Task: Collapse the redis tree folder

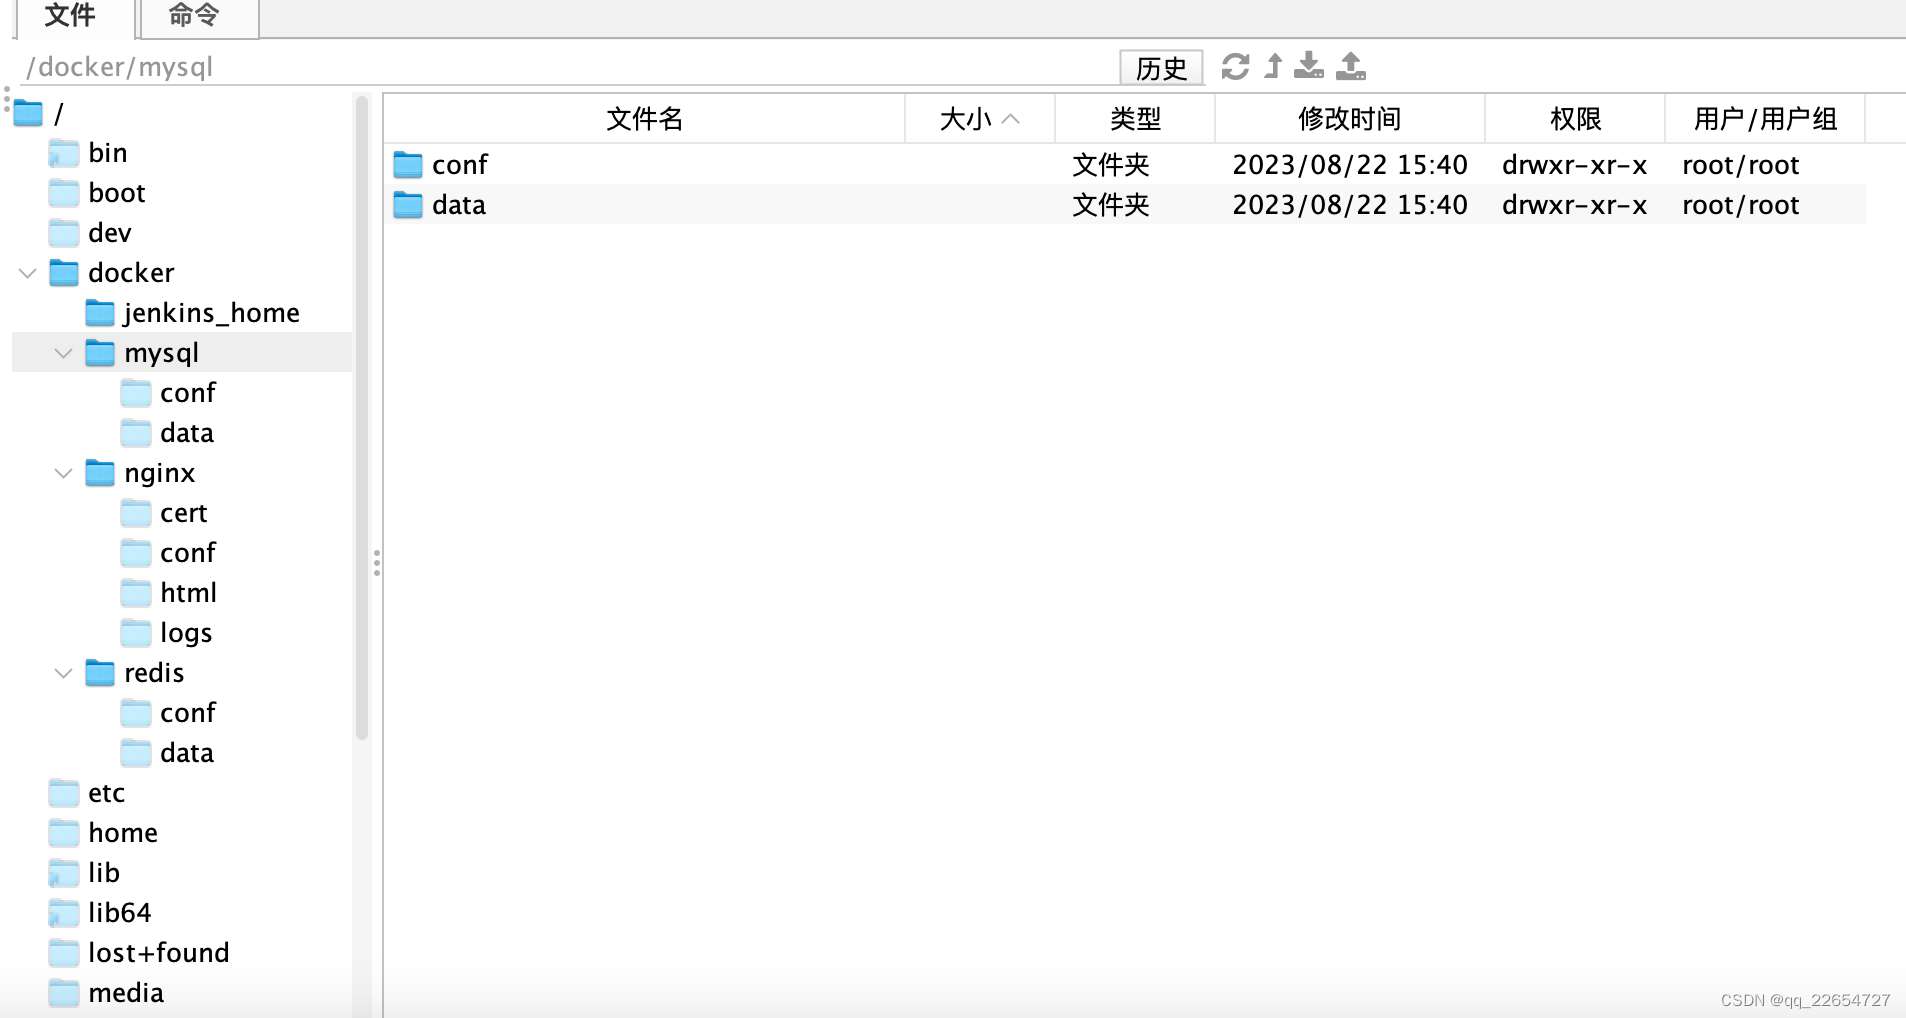Action: (63, 673)
